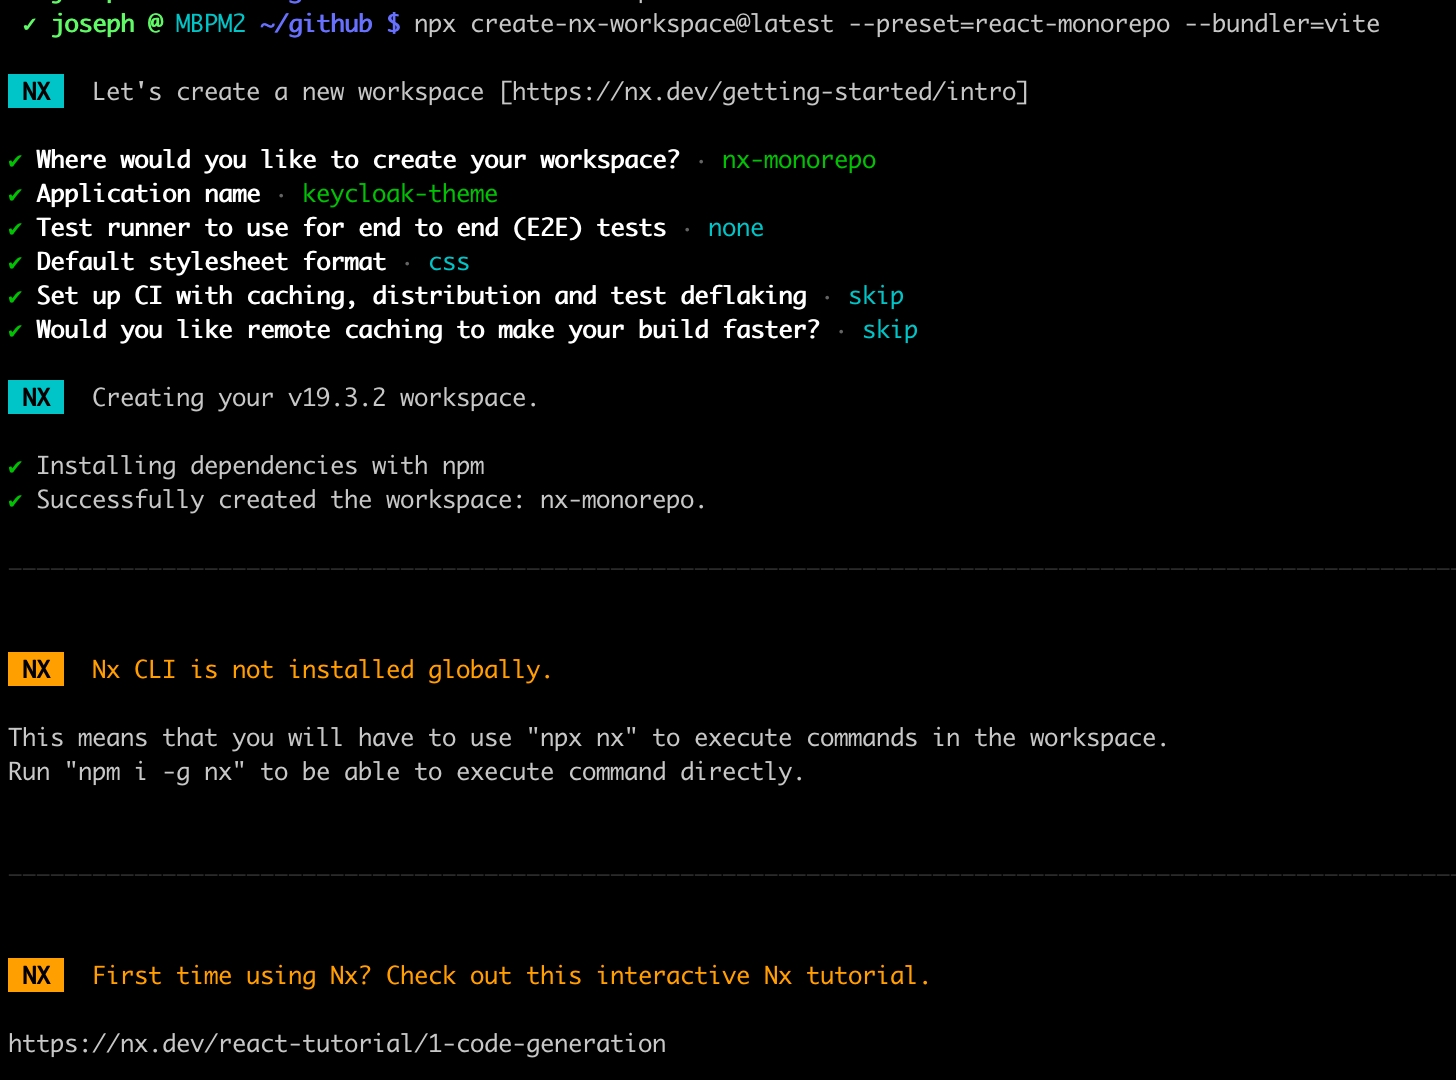Click the "none" E2E test runner answer

coord(735,228)
